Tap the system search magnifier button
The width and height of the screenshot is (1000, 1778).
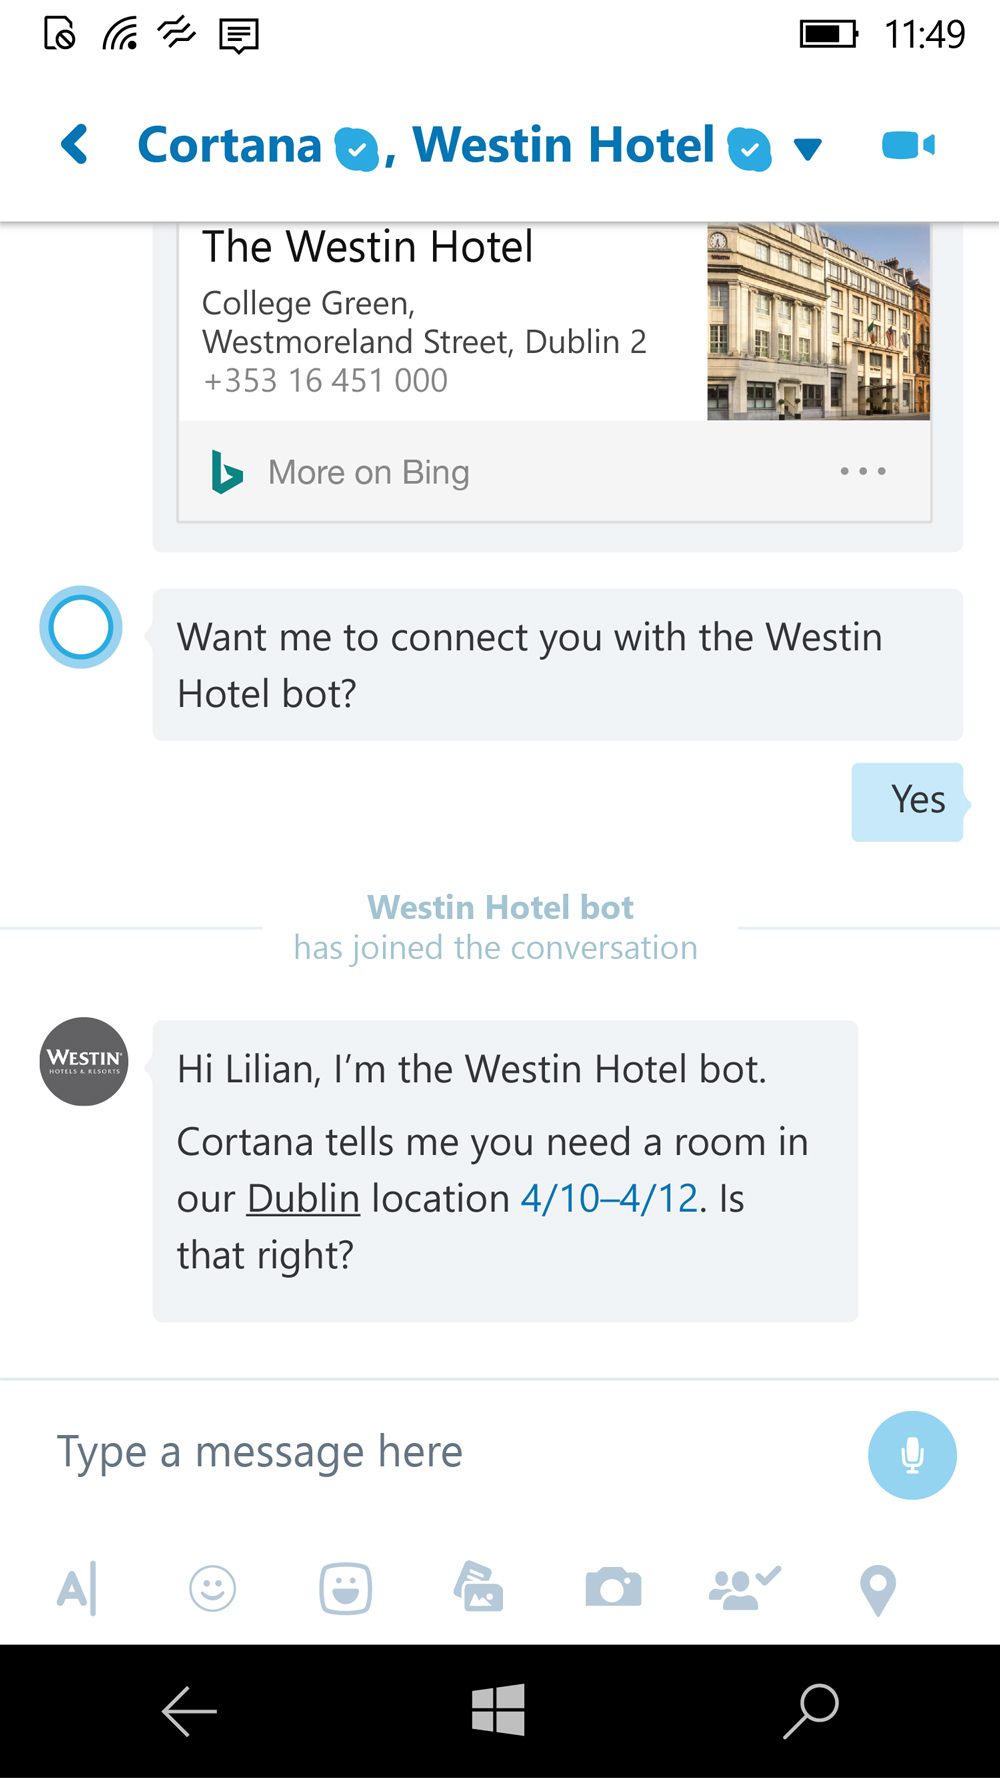click(x=811, y=1711)
